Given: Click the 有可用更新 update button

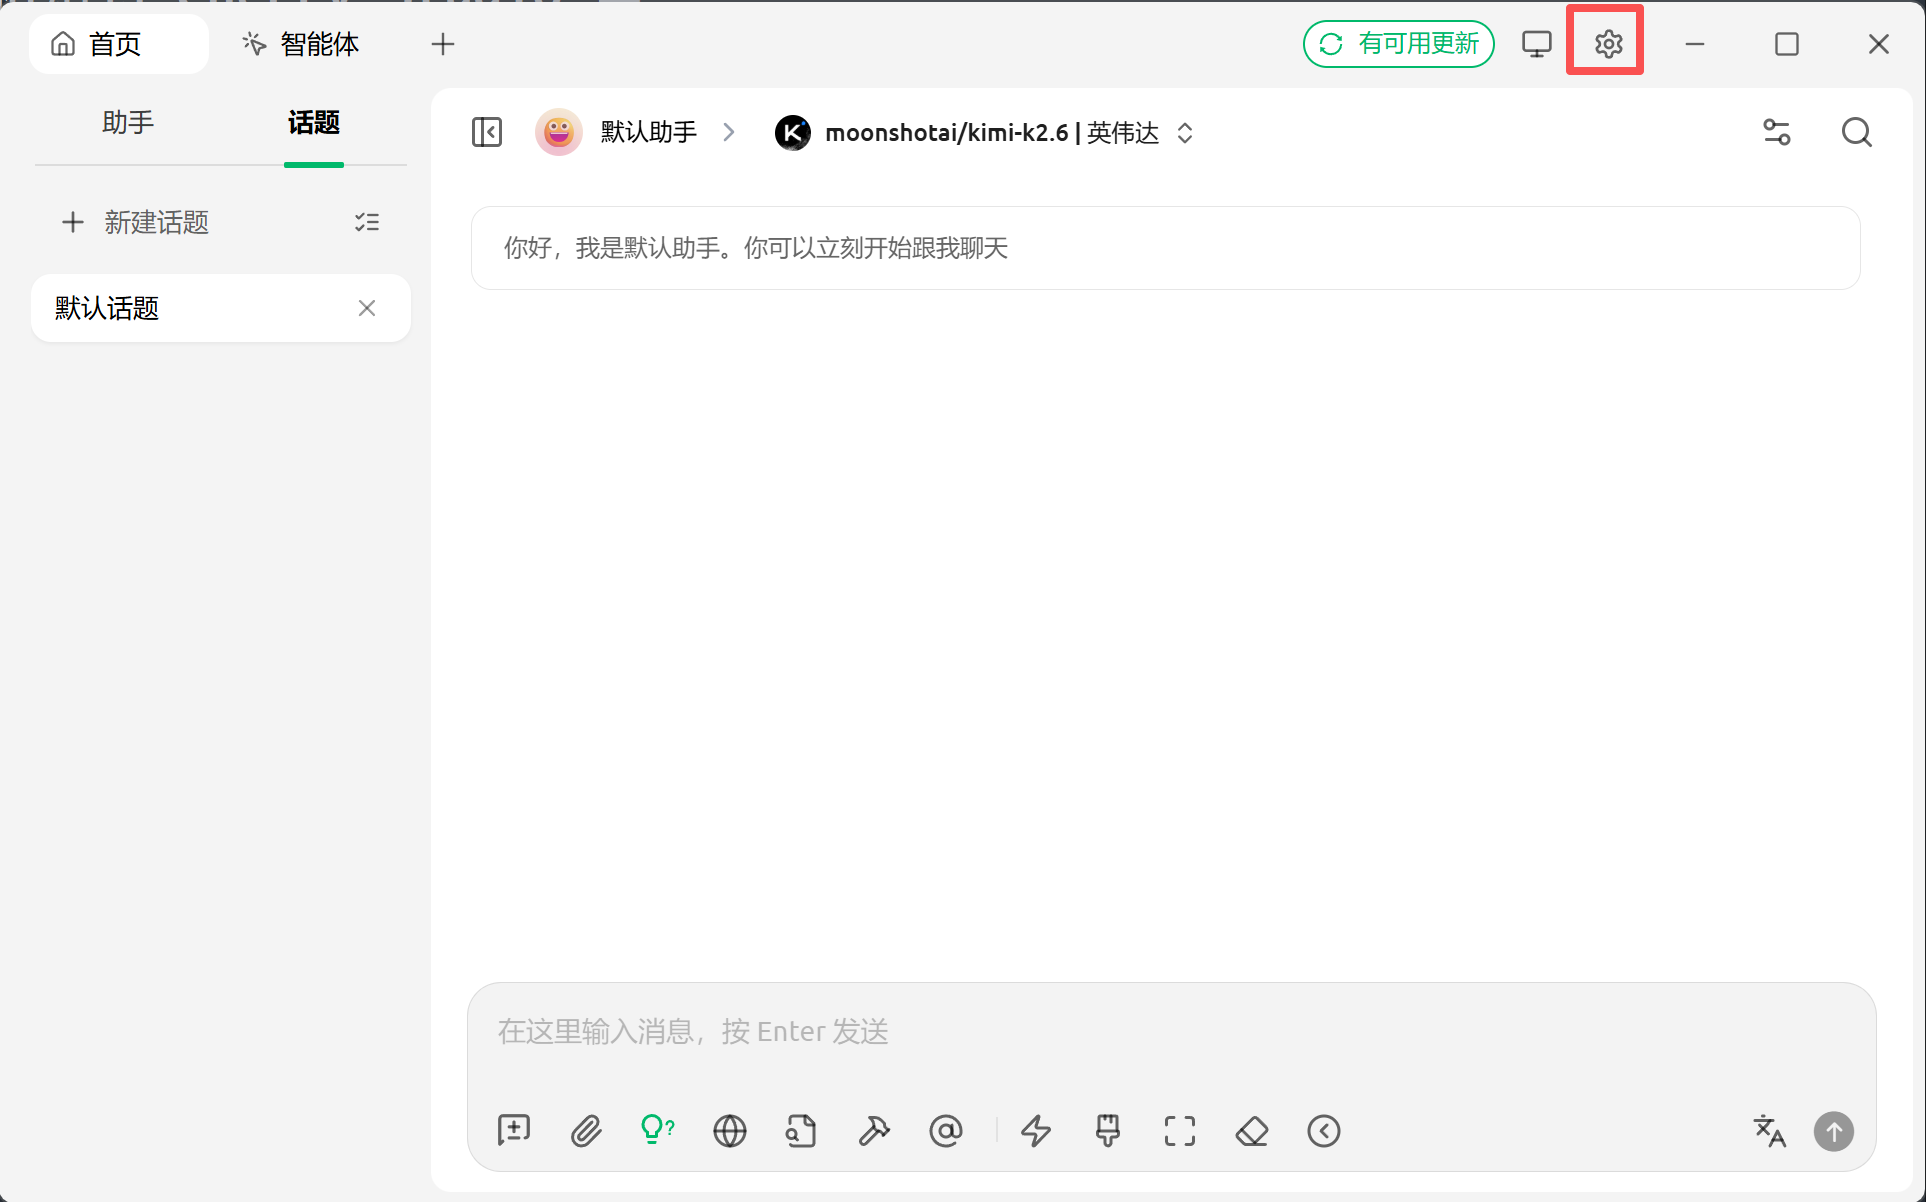Looking at the screenshot, I should click(1398, 44).
